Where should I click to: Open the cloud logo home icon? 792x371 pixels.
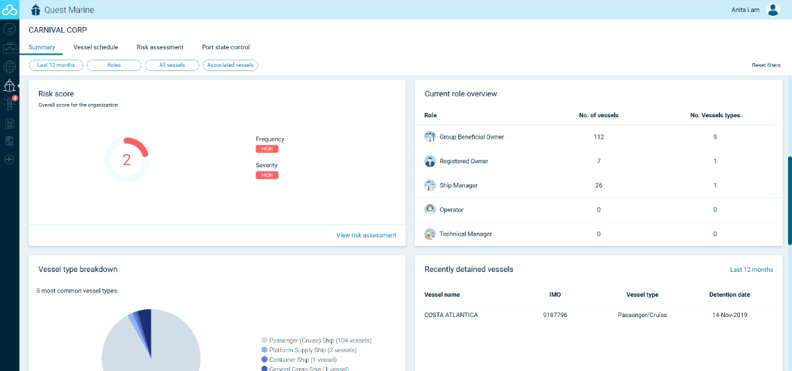(x=10, y=10)
